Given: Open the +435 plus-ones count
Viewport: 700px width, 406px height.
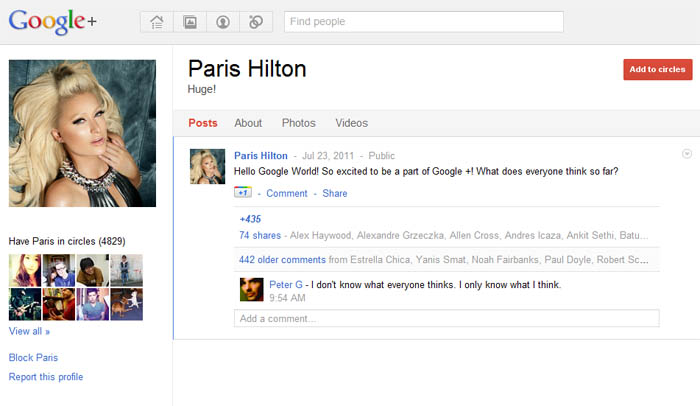Looking at the screenshot, I should pyautogui.click(x=250, y=219).
